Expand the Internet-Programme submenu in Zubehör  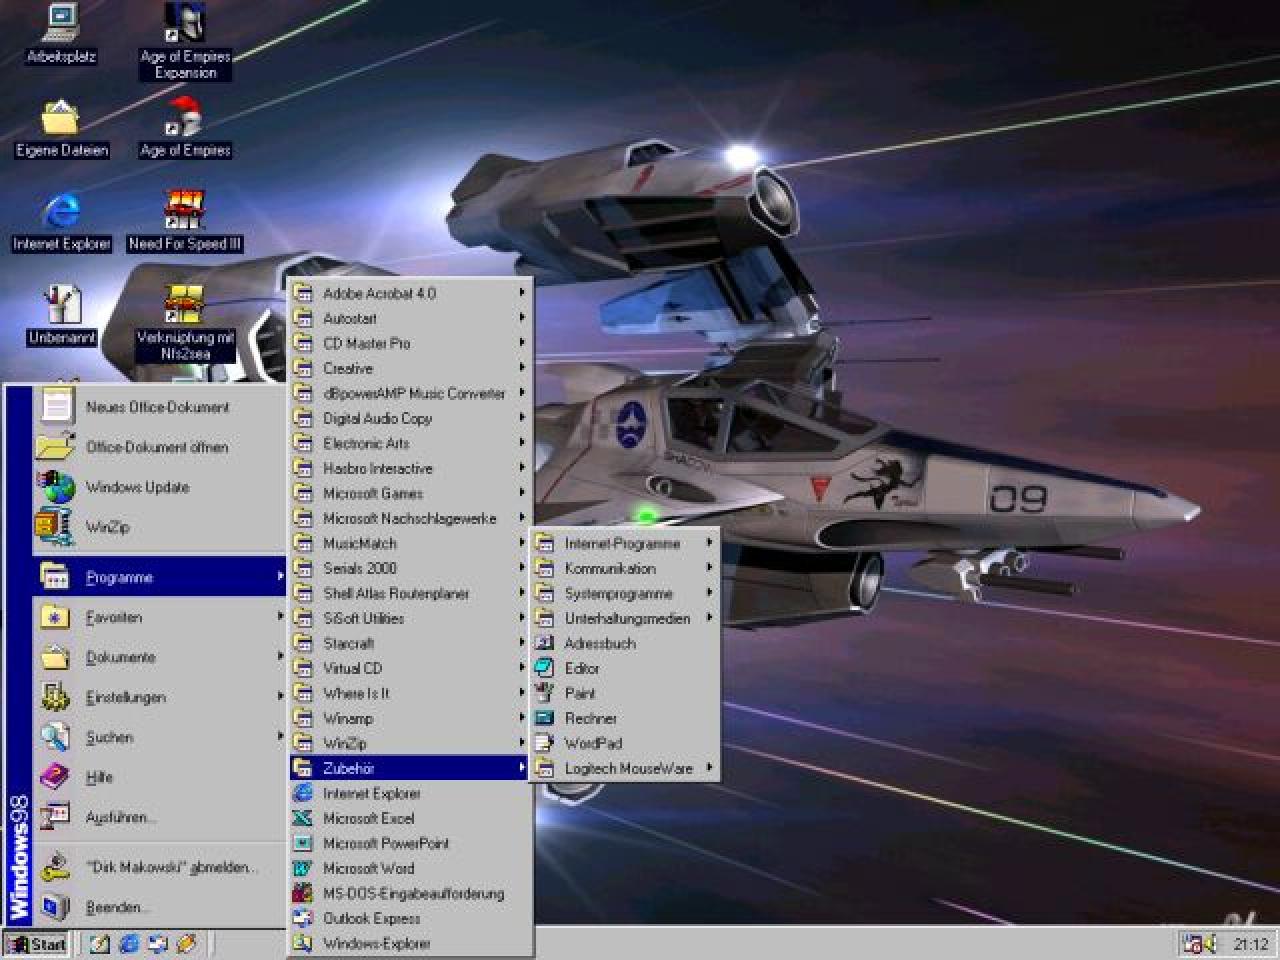pyautogui.click(x=625, y=543)
